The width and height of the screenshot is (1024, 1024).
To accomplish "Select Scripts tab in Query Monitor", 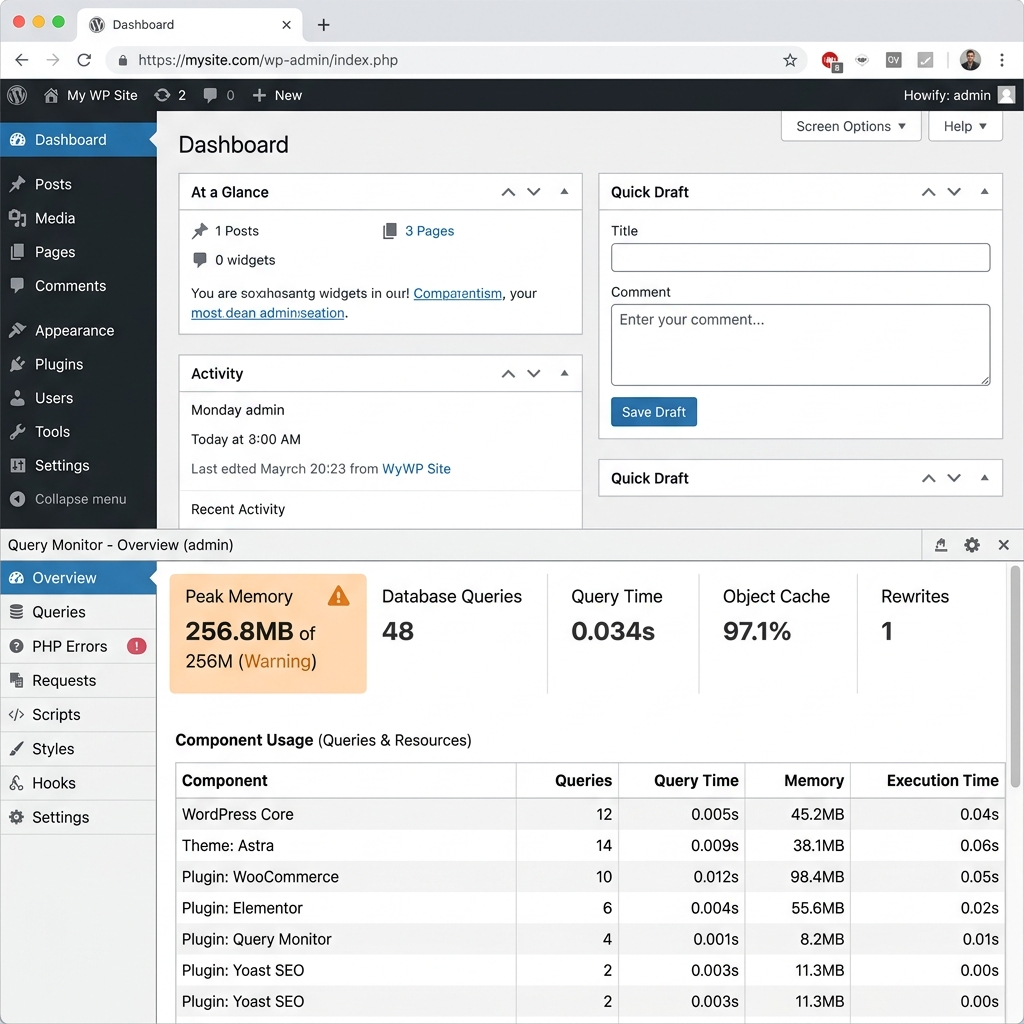I will click(78, 714).
